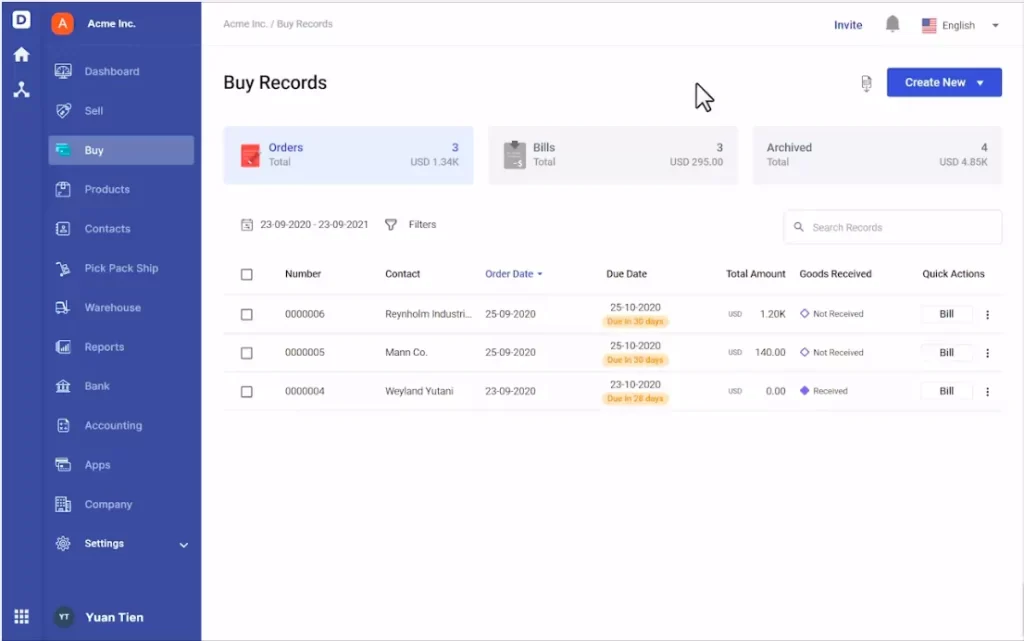Click the Bills clipboard icon
This screenshot has width=1024, height=641.
coord(515,155)
